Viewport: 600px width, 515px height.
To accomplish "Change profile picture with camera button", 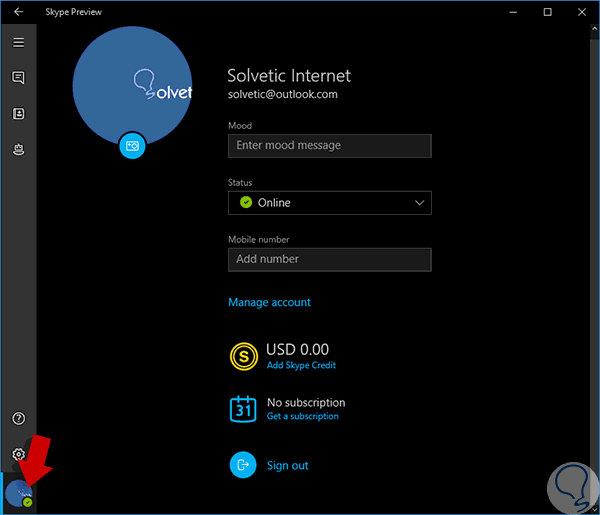I will pyautogui.click(x=132, y=146).
